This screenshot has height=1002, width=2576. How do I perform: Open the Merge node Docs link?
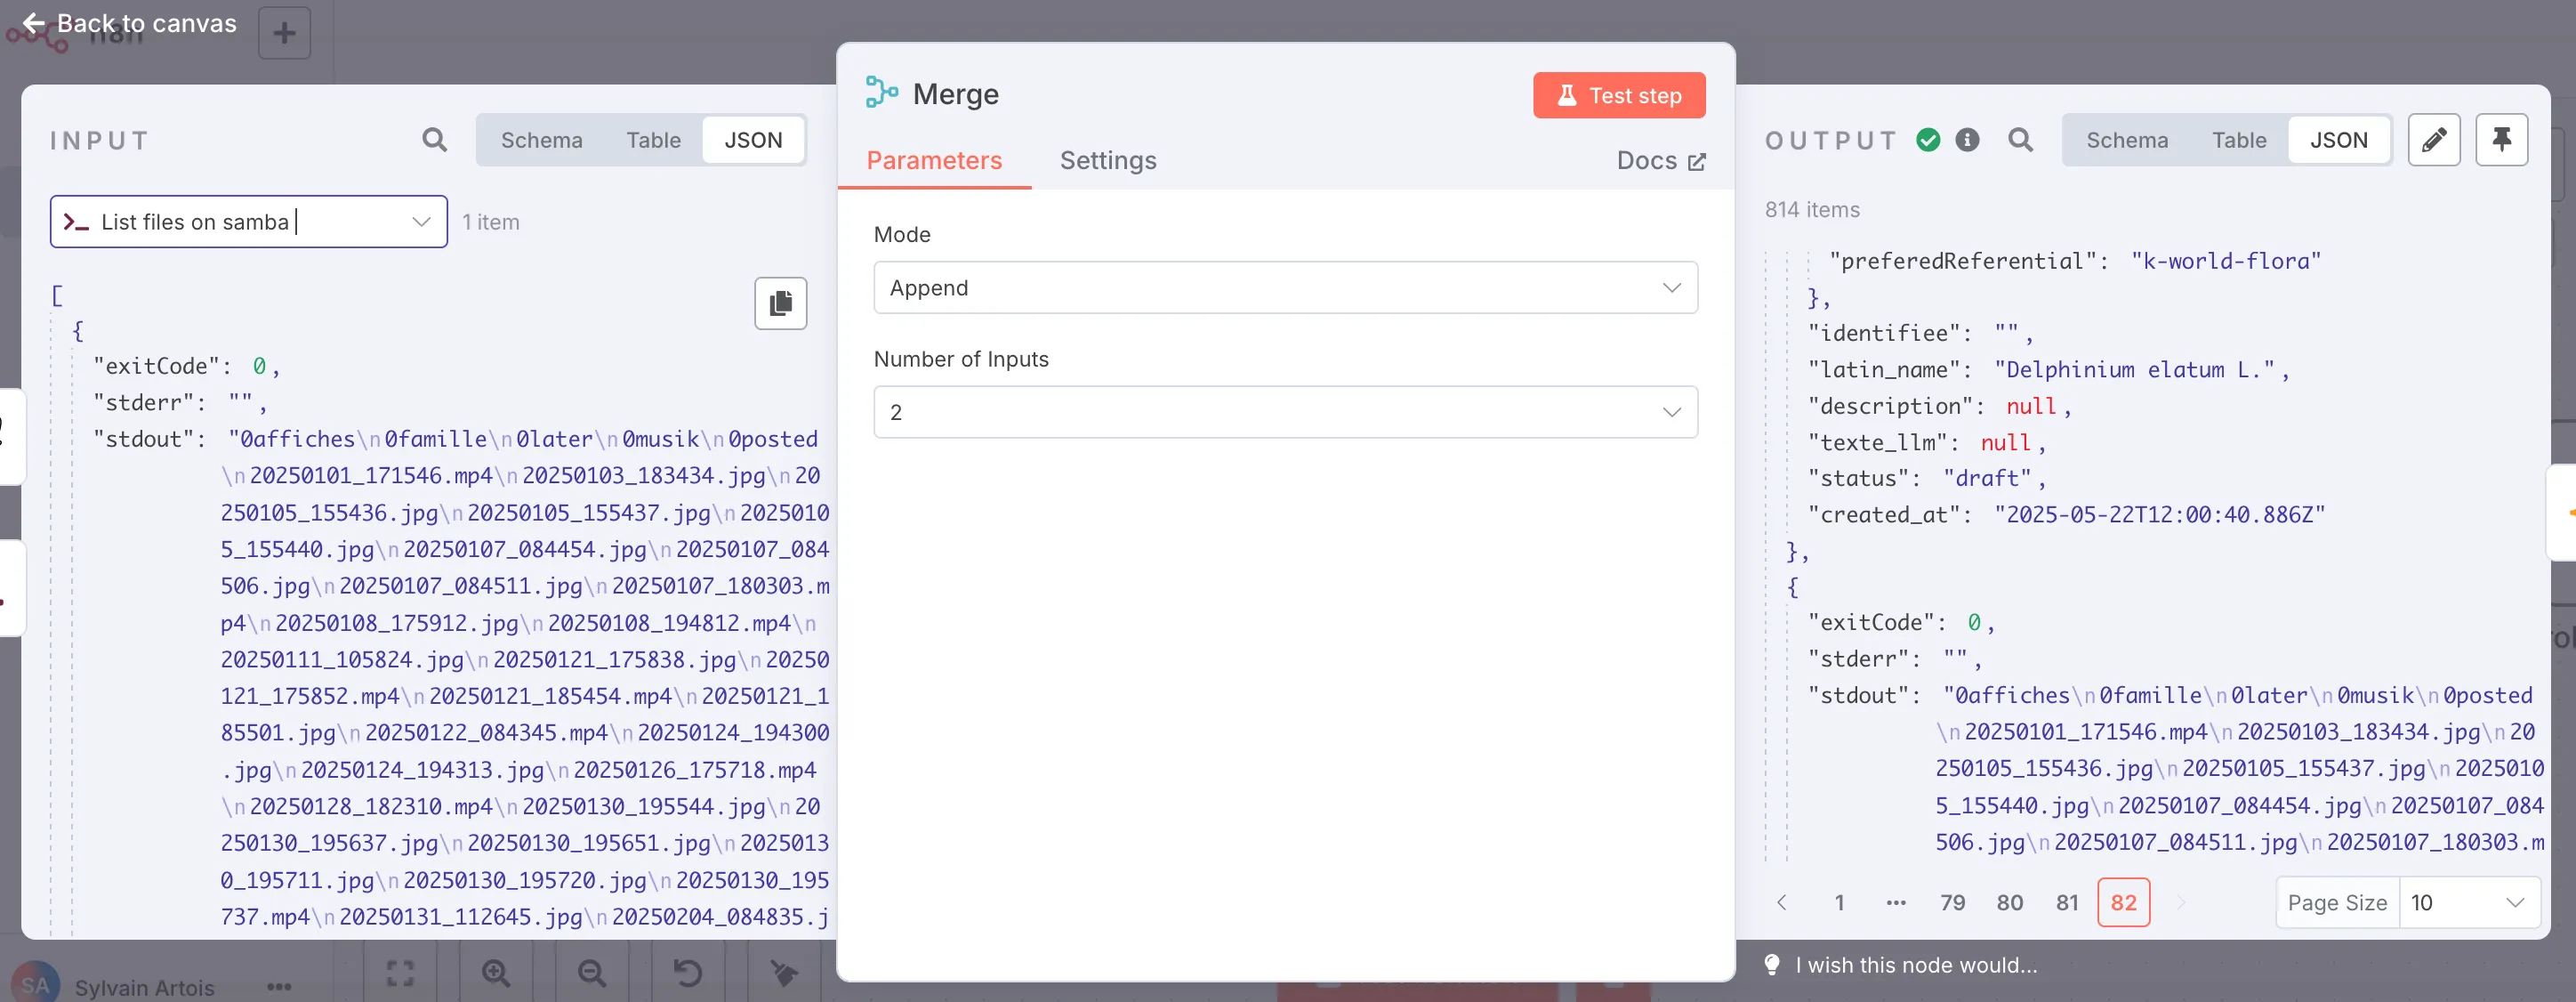(x=1660, y=160)
